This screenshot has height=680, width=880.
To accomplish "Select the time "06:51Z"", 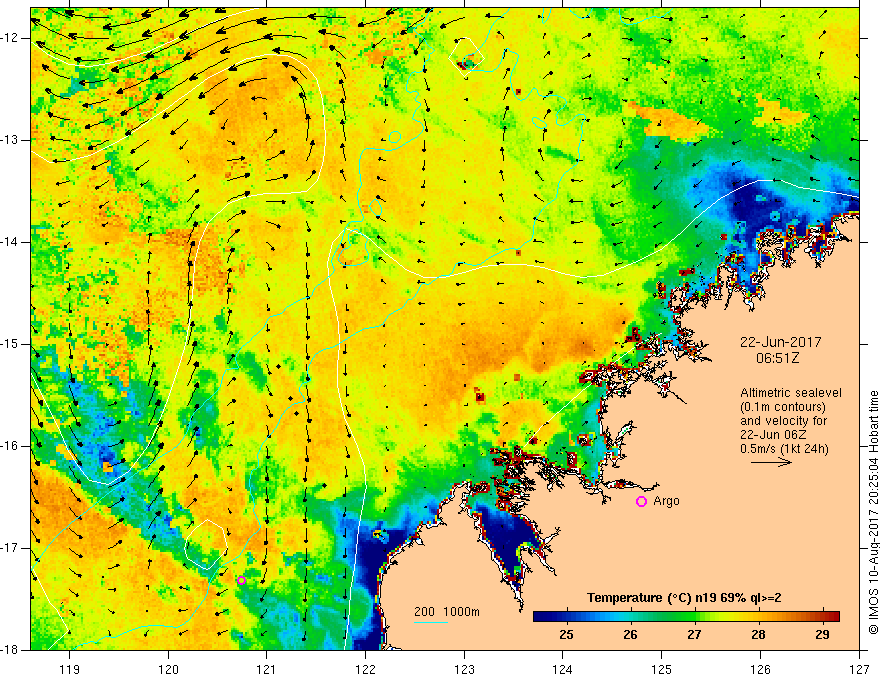I will pos(777,358).
